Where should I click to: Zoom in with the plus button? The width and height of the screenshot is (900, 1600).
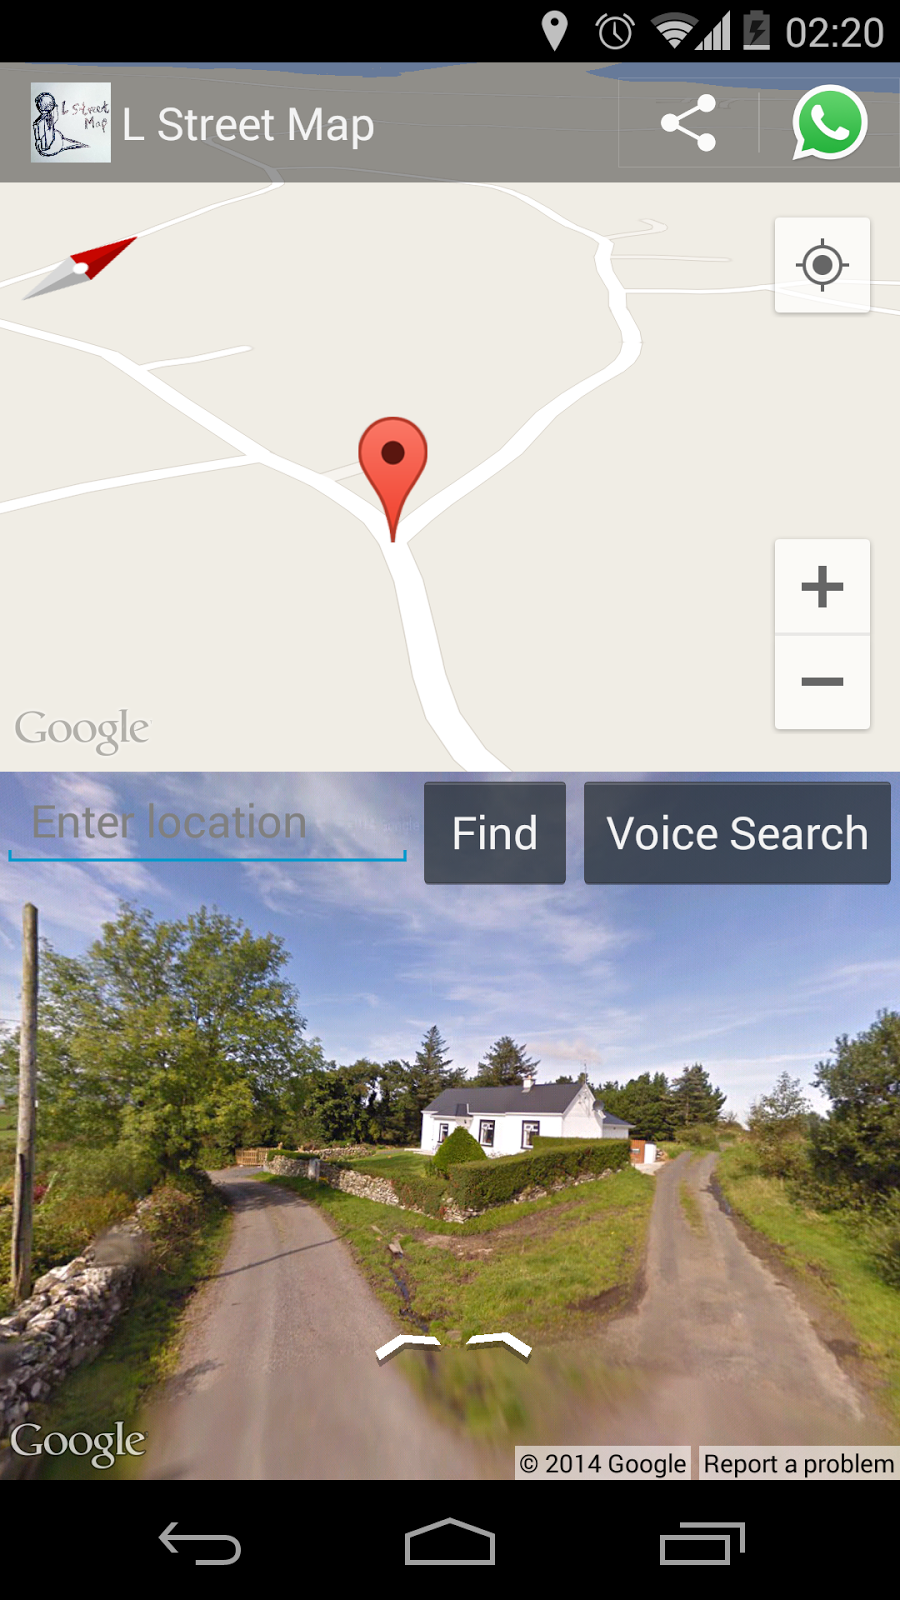(x=822, y=586)
